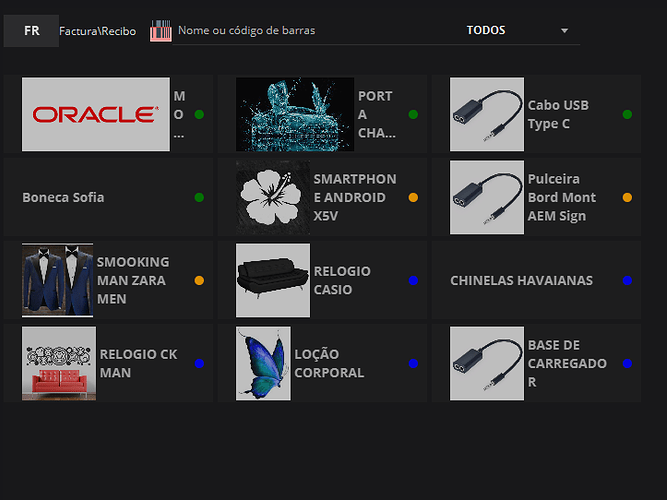Click the FR document type button
The image size is (667, 500).
31,31
